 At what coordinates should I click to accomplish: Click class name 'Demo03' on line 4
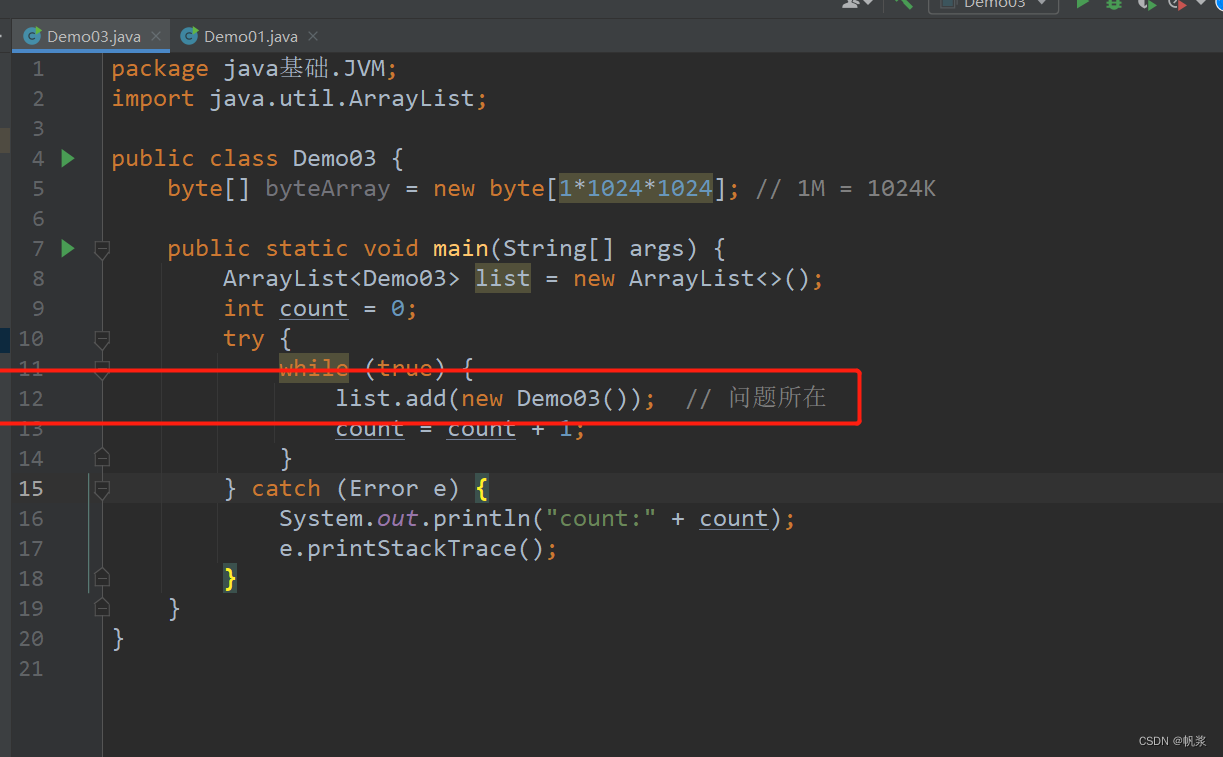pyautogui.click(x=334, y=158)
